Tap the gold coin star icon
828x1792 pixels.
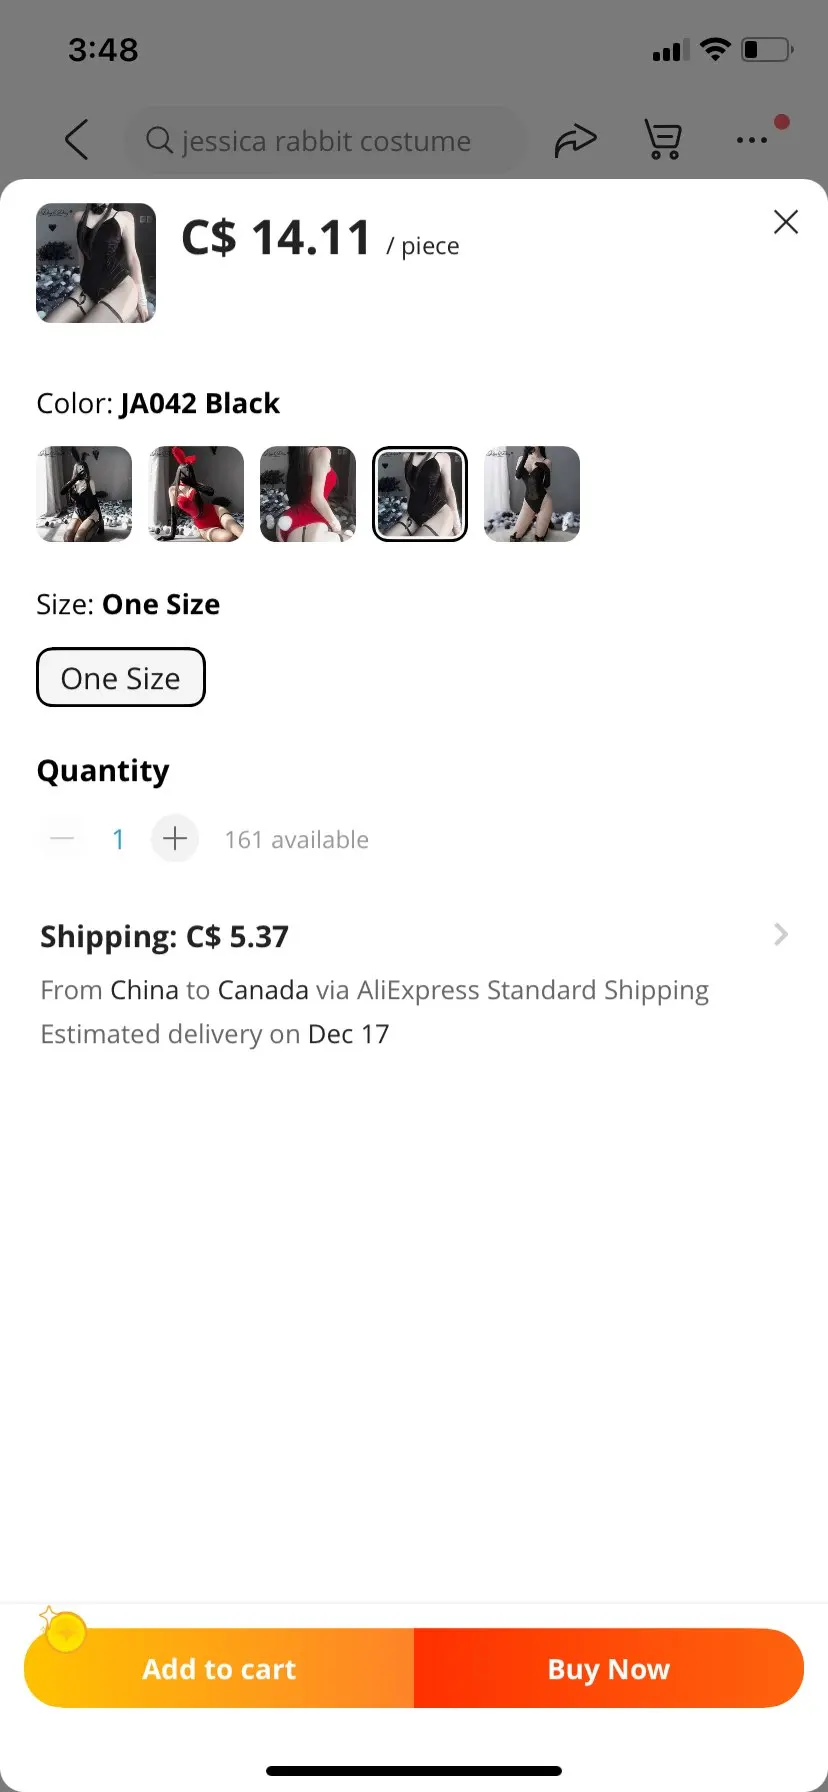pos(64,1633)
